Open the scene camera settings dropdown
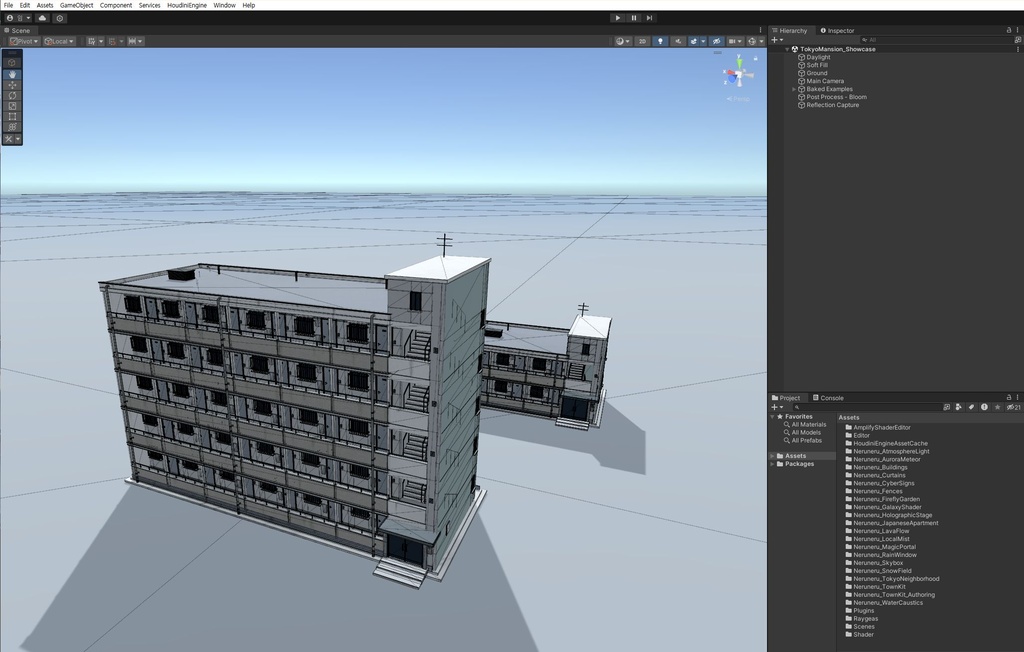Image resolution: width=1024 pixels, height=652 pixels. click(737, 41)
